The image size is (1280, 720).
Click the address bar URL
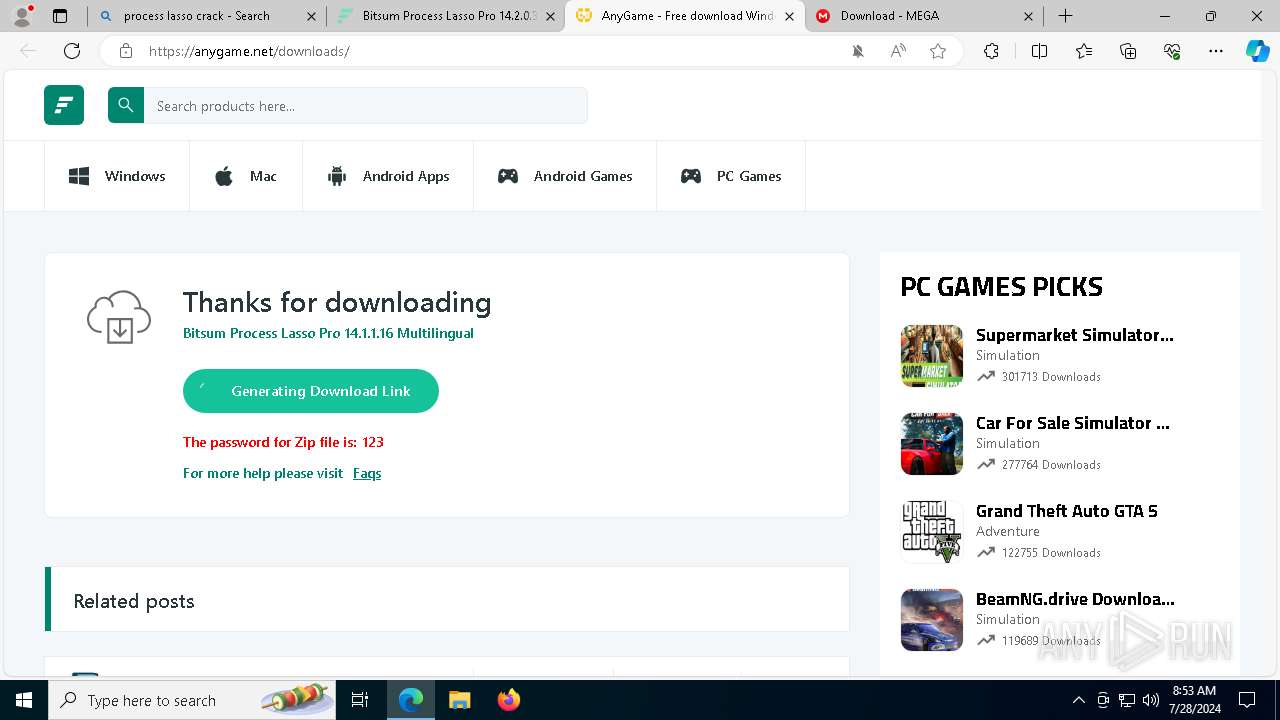249,51
